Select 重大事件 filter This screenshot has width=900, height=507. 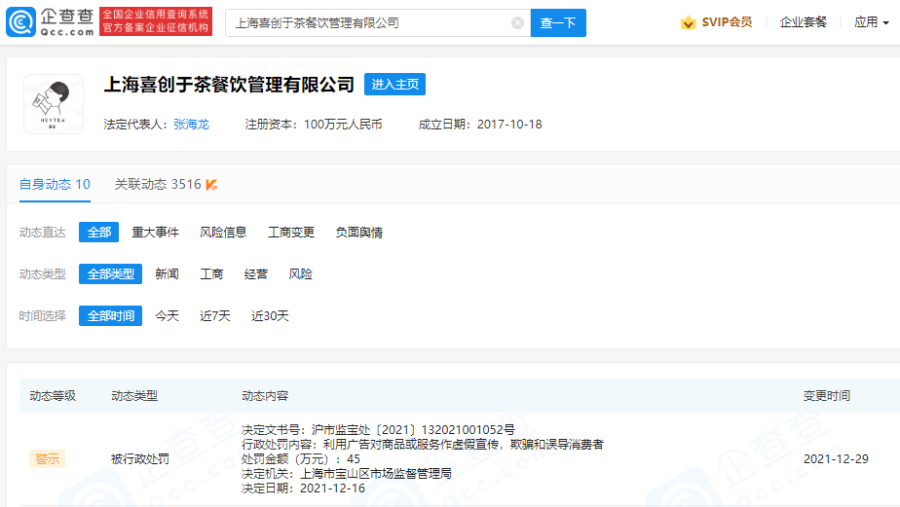(155, 232)
